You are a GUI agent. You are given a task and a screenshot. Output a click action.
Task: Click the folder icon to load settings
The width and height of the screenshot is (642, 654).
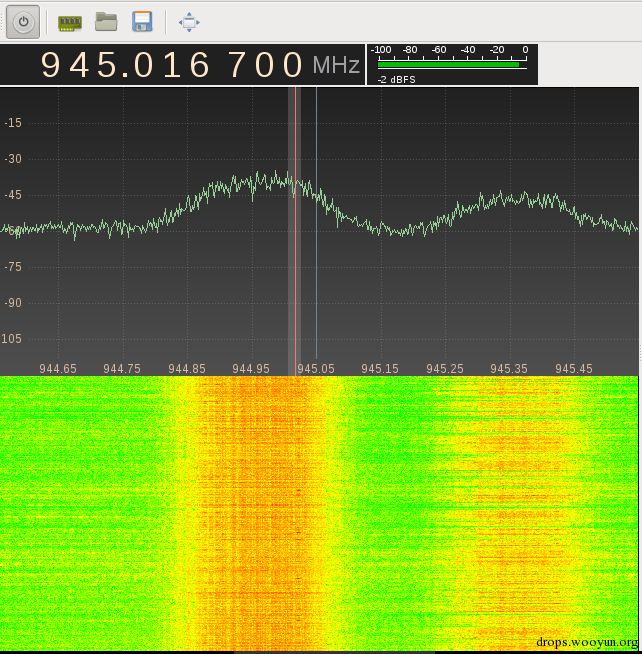[106, 21]
